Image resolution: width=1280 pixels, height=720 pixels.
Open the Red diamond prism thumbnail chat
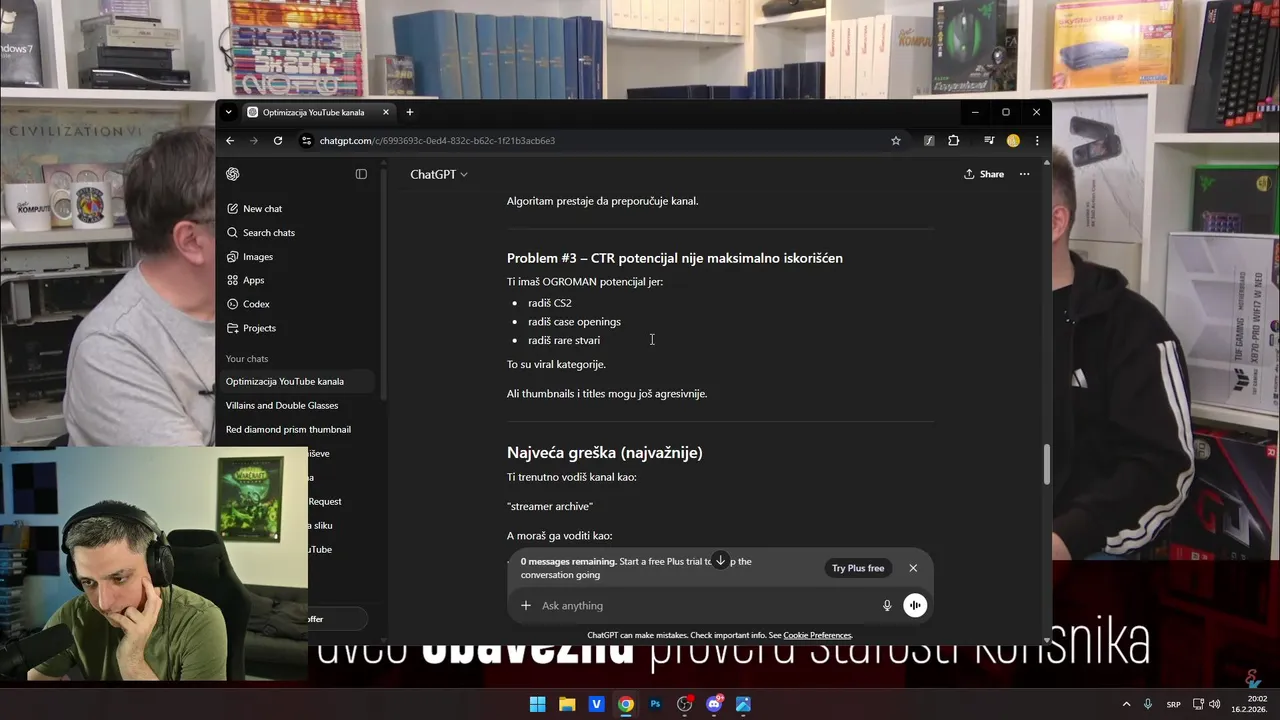[297, 430]
